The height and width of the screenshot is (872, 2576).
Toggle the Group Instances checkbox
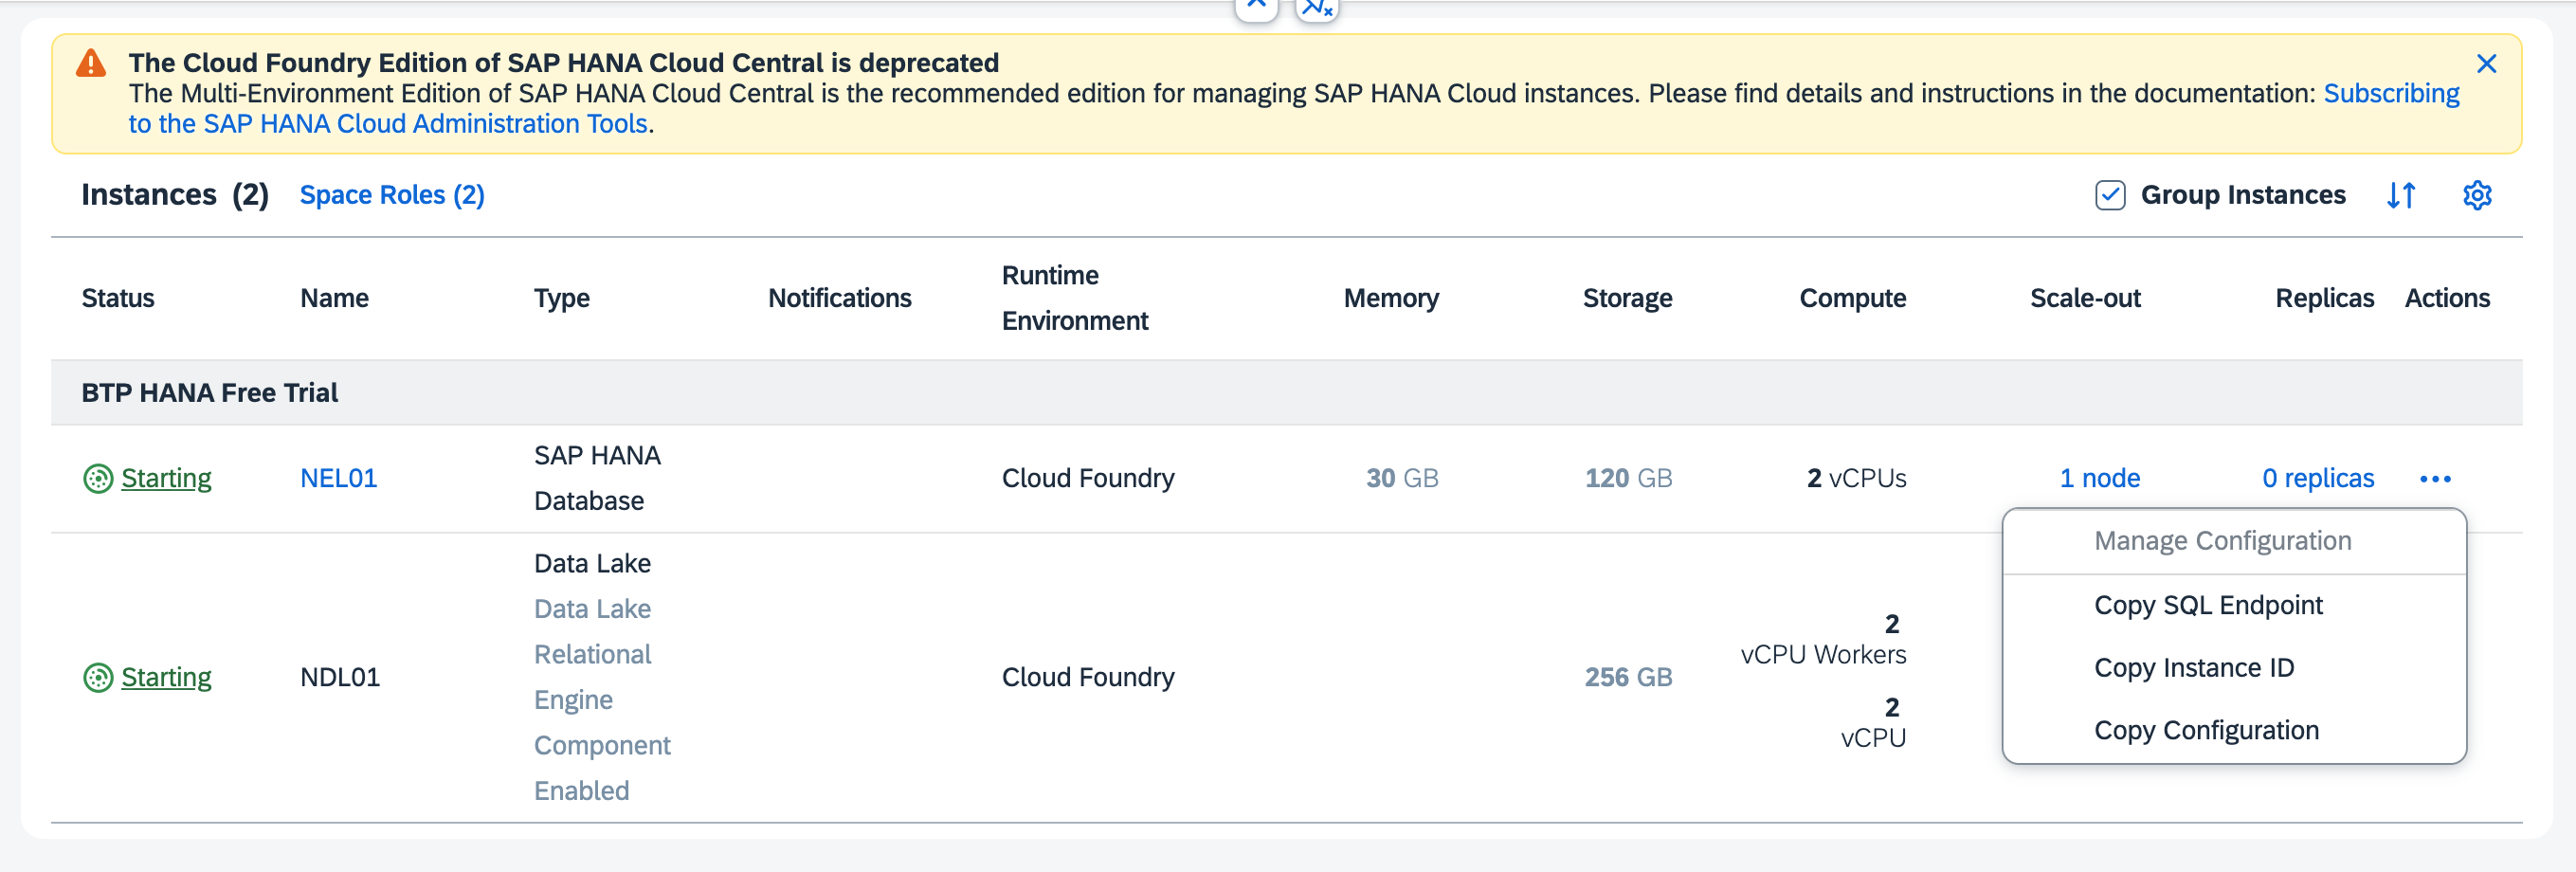coord(2109,195)
